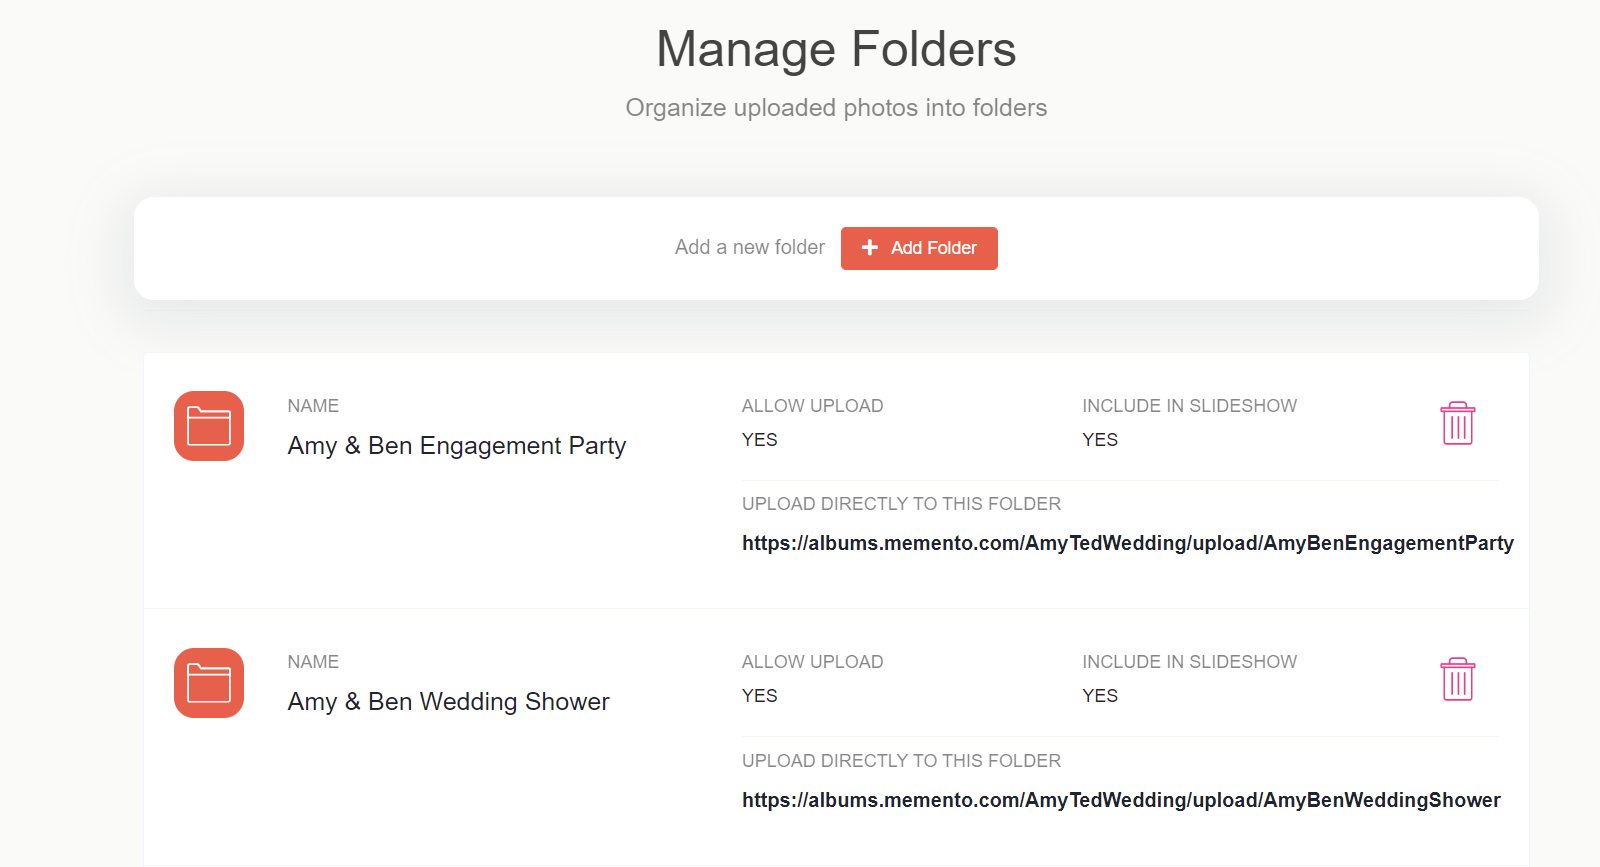Toggle Include in Slideshow YES for Wedding Shower

(x=1100, y=696)
